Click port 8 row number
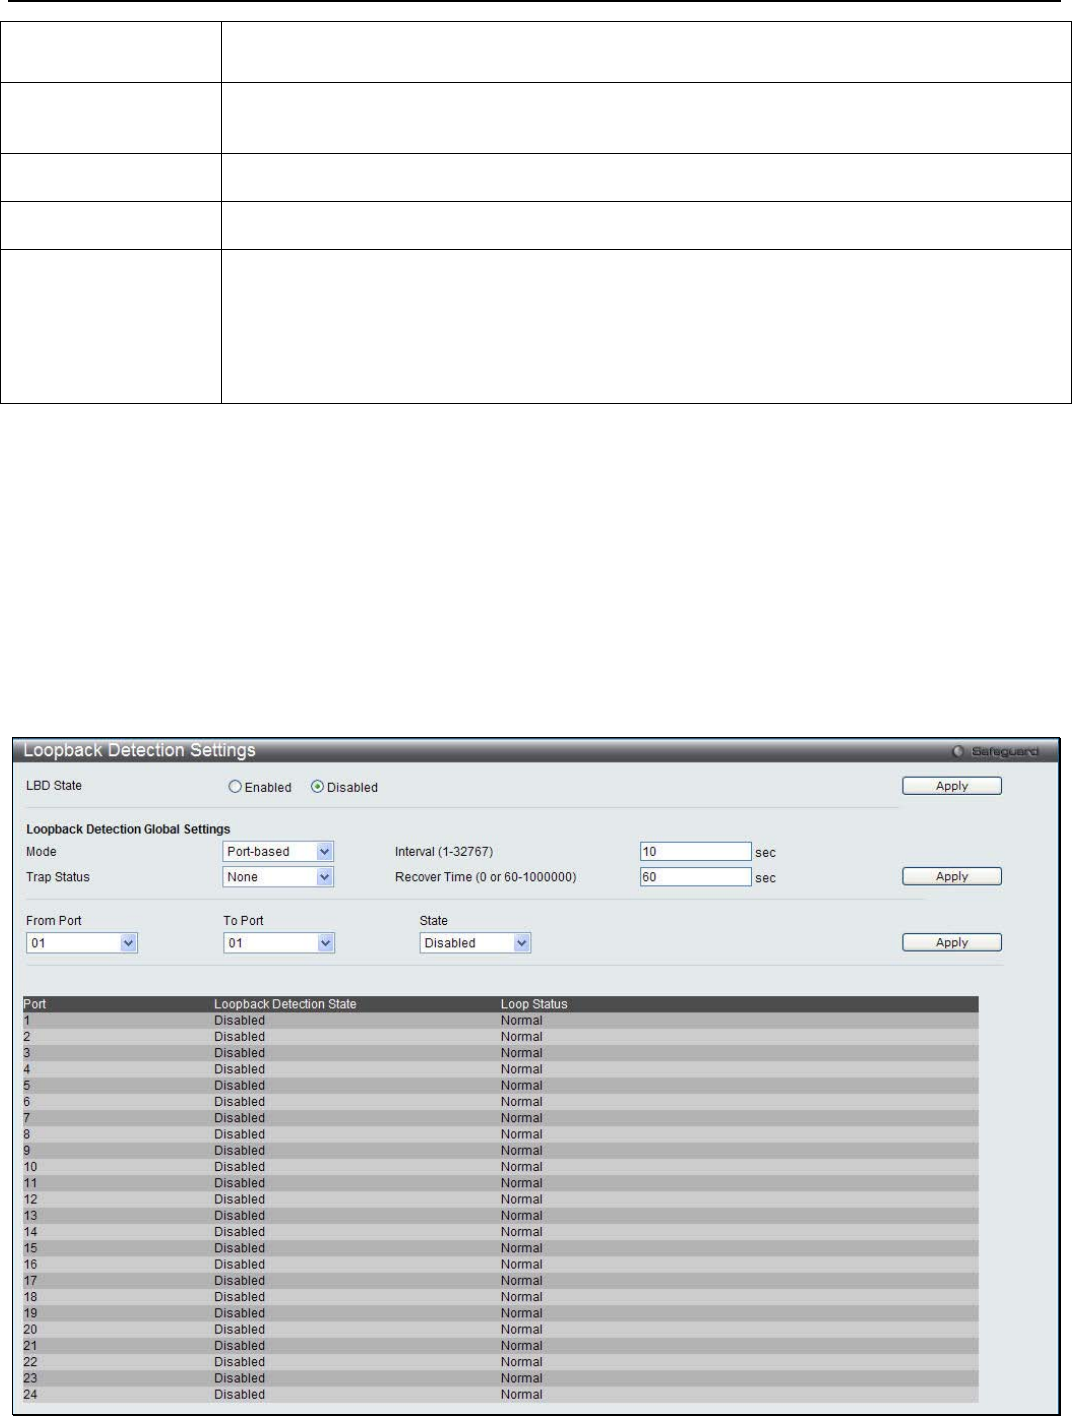Screen dimensions: 1072x1416 pos(27,1135)
